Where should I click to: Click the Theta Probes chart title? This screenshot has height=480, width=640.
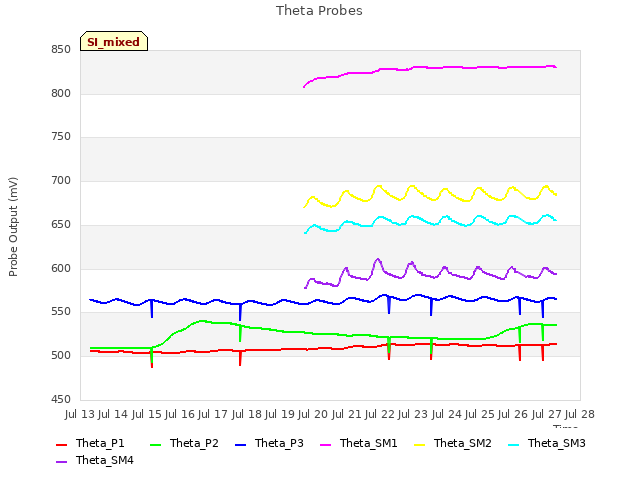(x=319, y=10)
